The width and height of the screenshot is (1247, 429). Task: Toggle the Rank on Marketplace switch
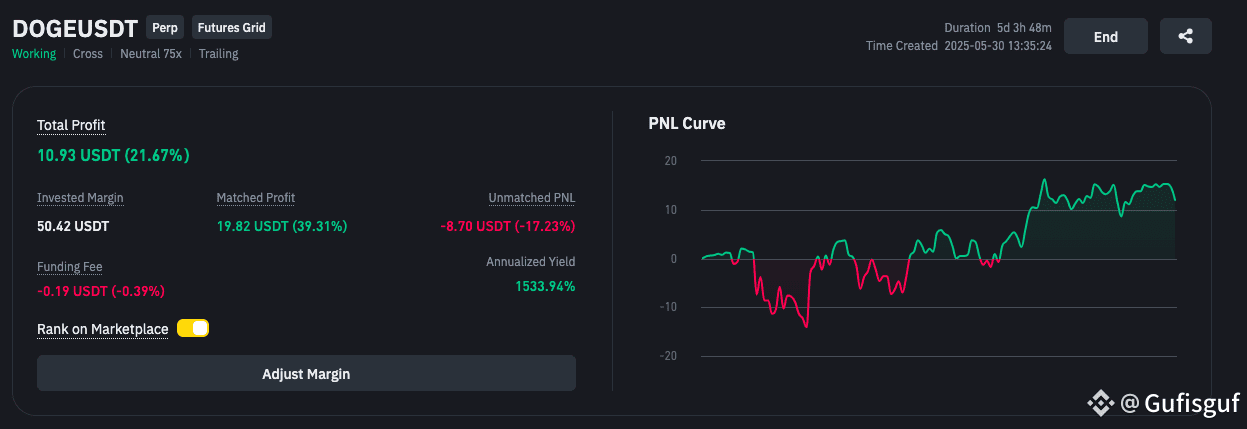pyautogui.click(x=193, y=328)
